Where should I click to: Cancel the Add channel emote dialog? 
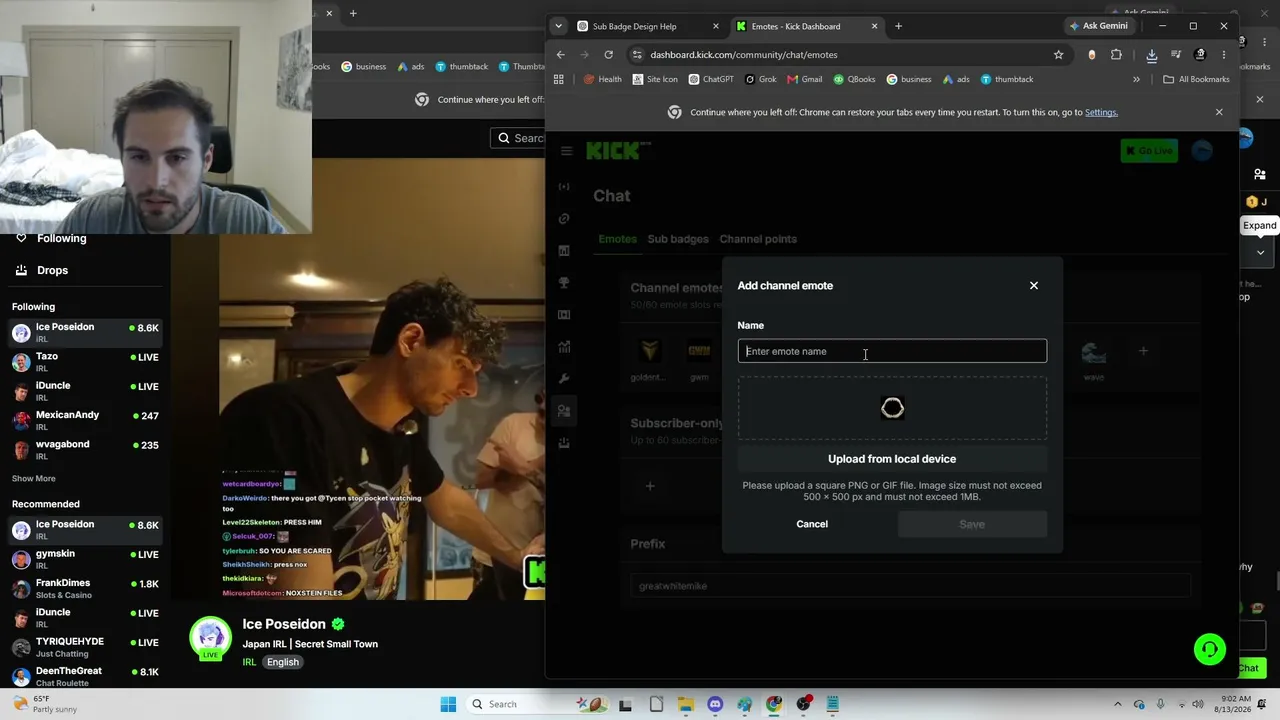(x=812, y=524)
